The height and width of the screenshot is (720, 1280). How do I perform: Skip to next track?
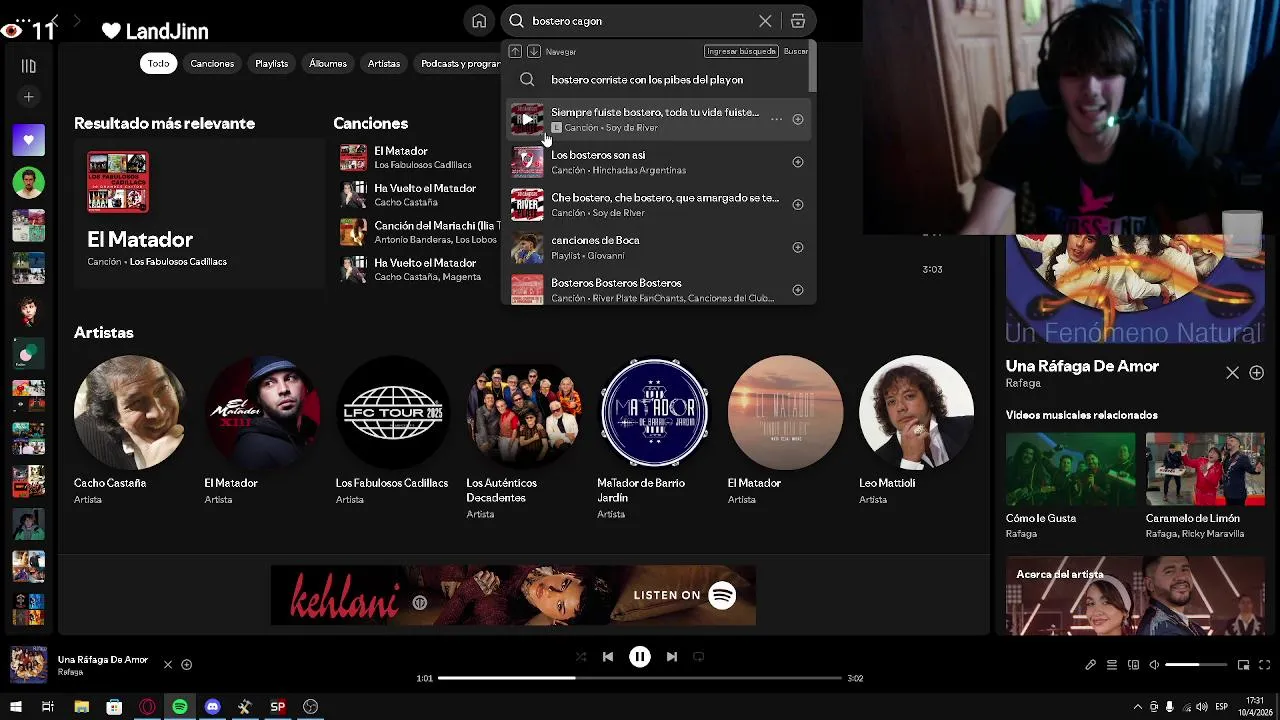coord(672,657)
